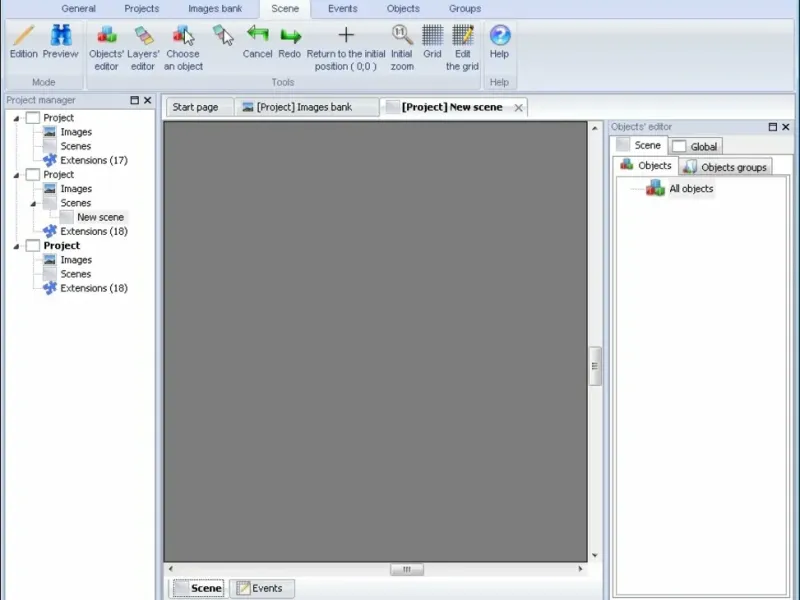Open the Events ribbon tab
800x600 pixels.
[342, 9]
